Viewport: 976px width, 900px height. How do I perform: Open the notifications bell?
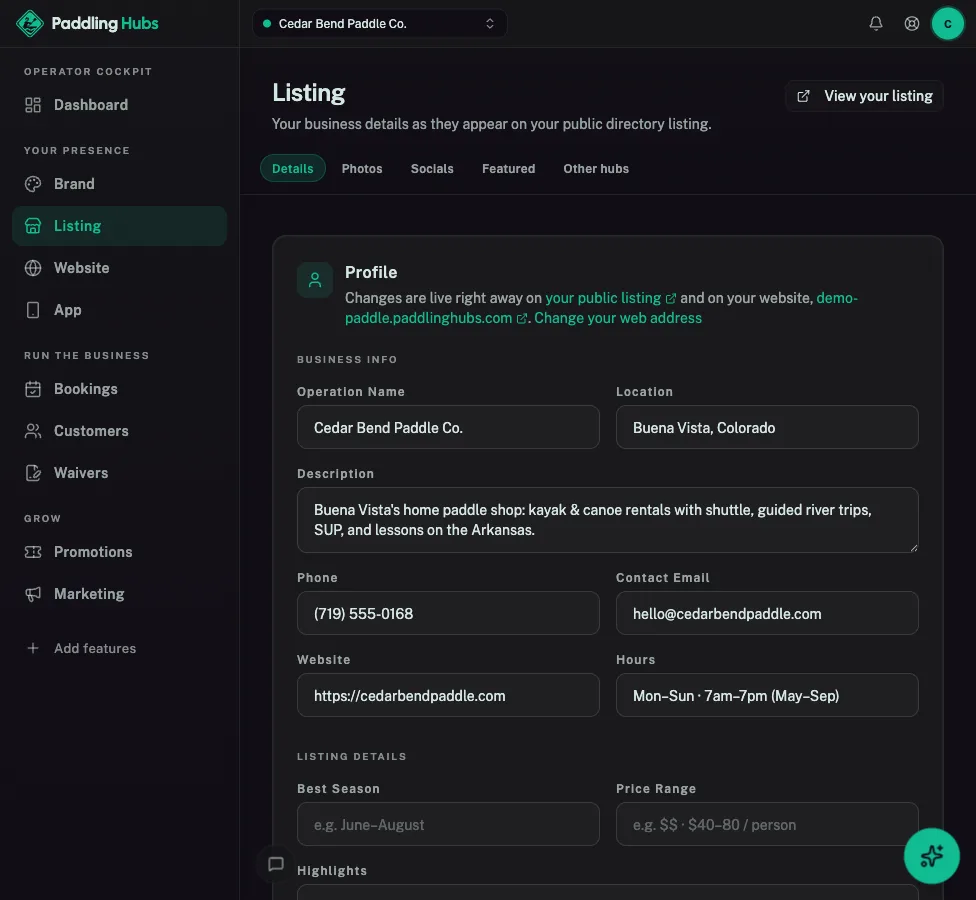tap(876, 24)
